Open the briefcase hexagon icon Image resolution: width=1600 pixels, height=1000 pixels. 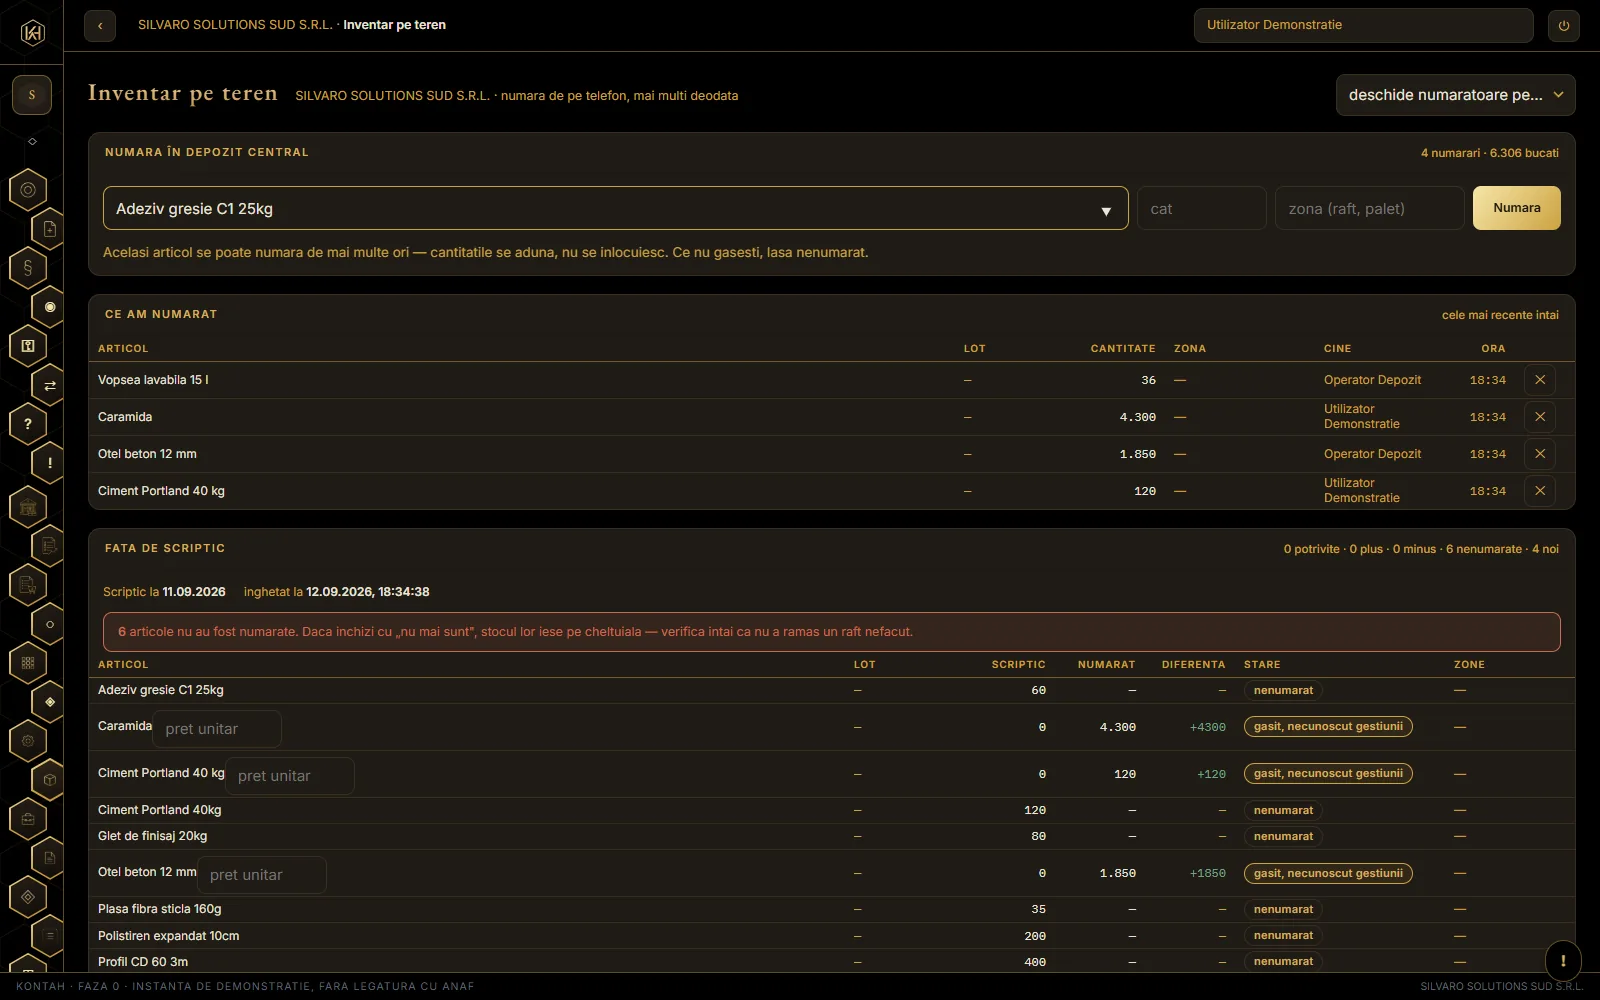pyautogui.click(x=28, y=819)
